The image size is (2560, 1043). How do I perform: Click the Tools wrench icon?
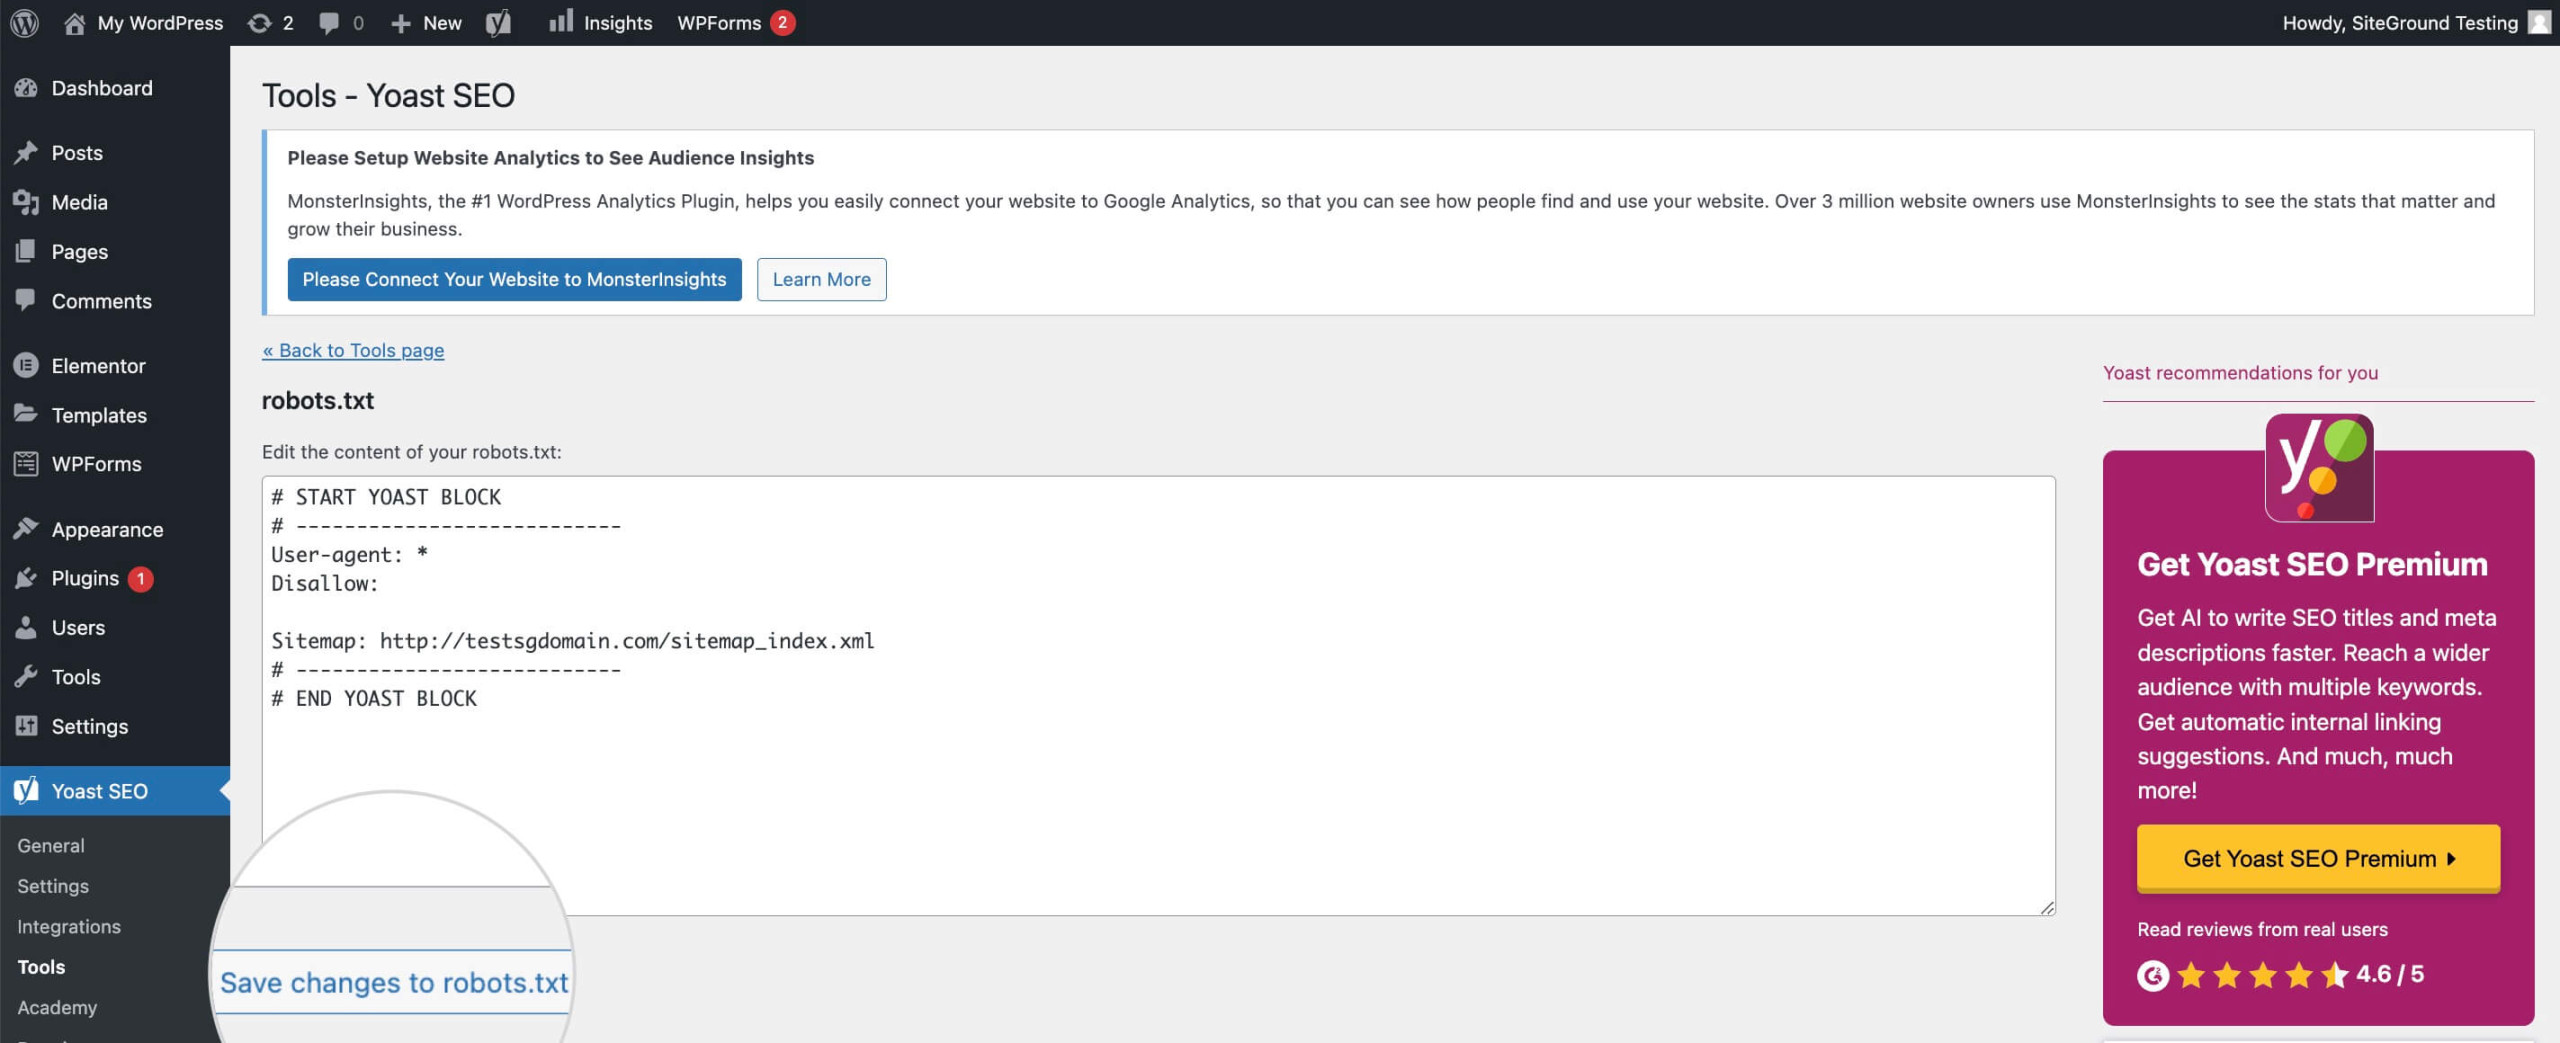26,676
